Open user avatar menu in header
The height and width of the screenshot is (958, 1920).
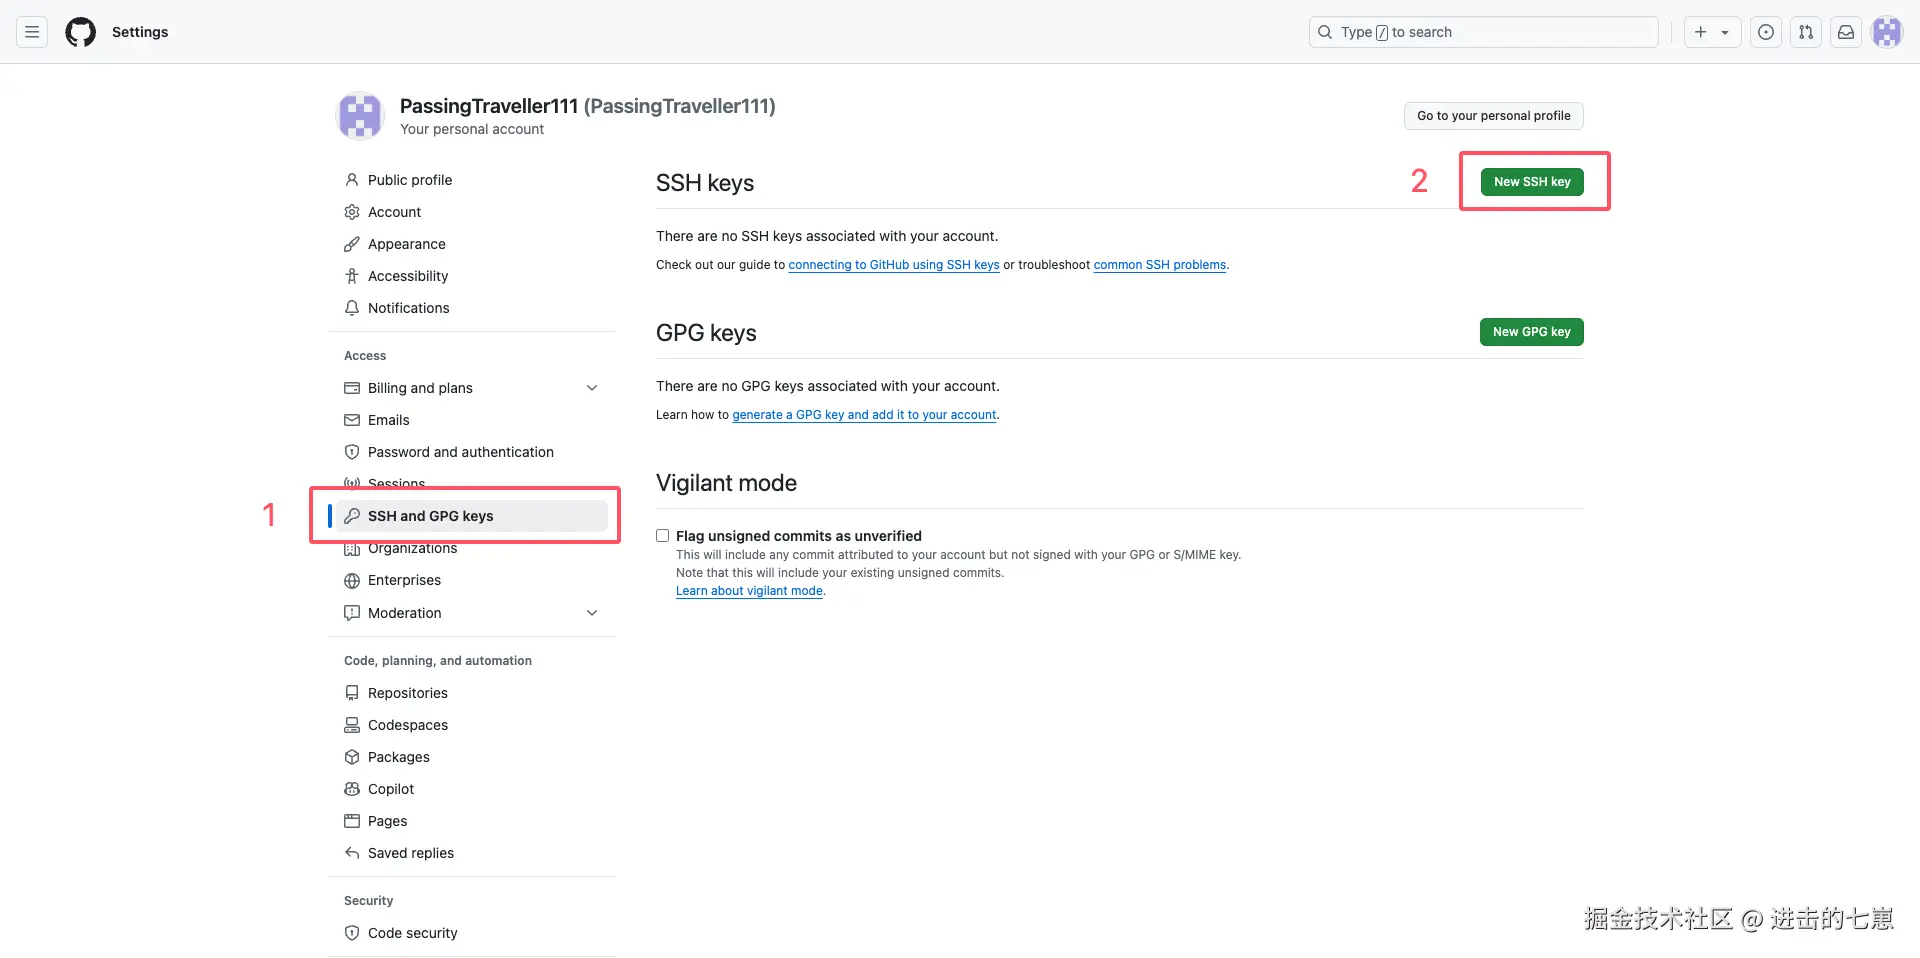coord(1887,32)
